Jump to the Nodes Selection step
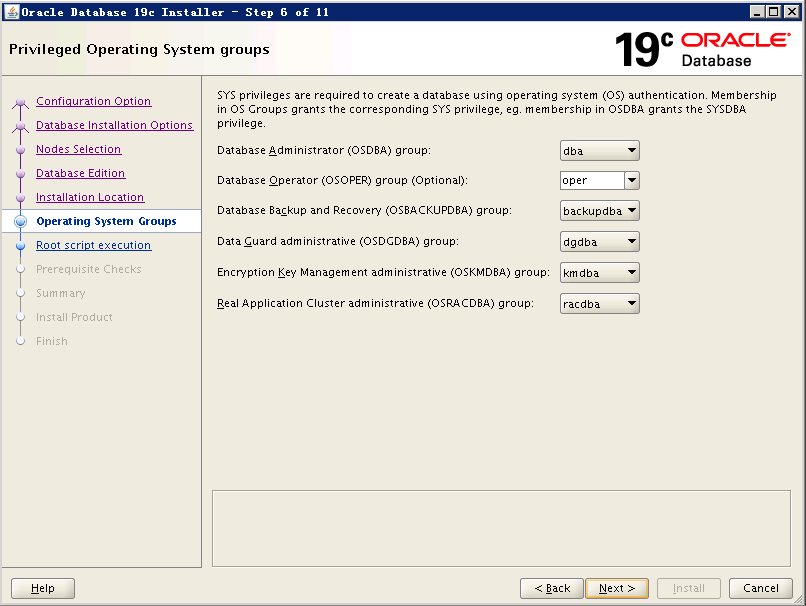The image size is (806, 606). (79, 149)
